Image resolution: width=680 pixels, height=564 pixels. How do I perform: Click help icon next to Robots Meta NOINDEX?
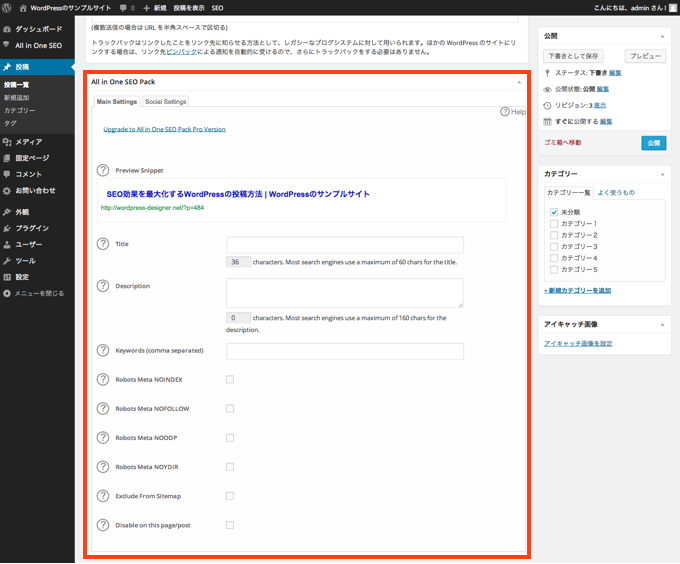(103, 379)
